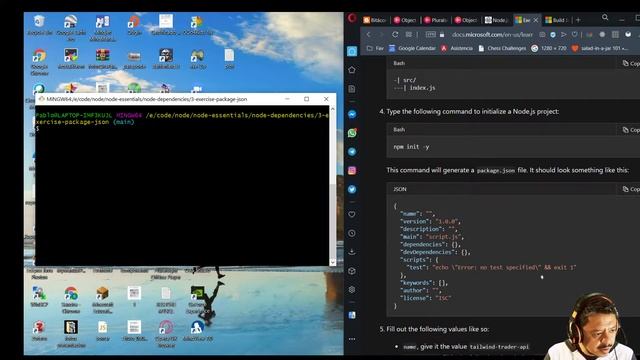Open browsing history clock icon in the sidebar
Viewport: 640px width, 360px height.
pos(352,233)
